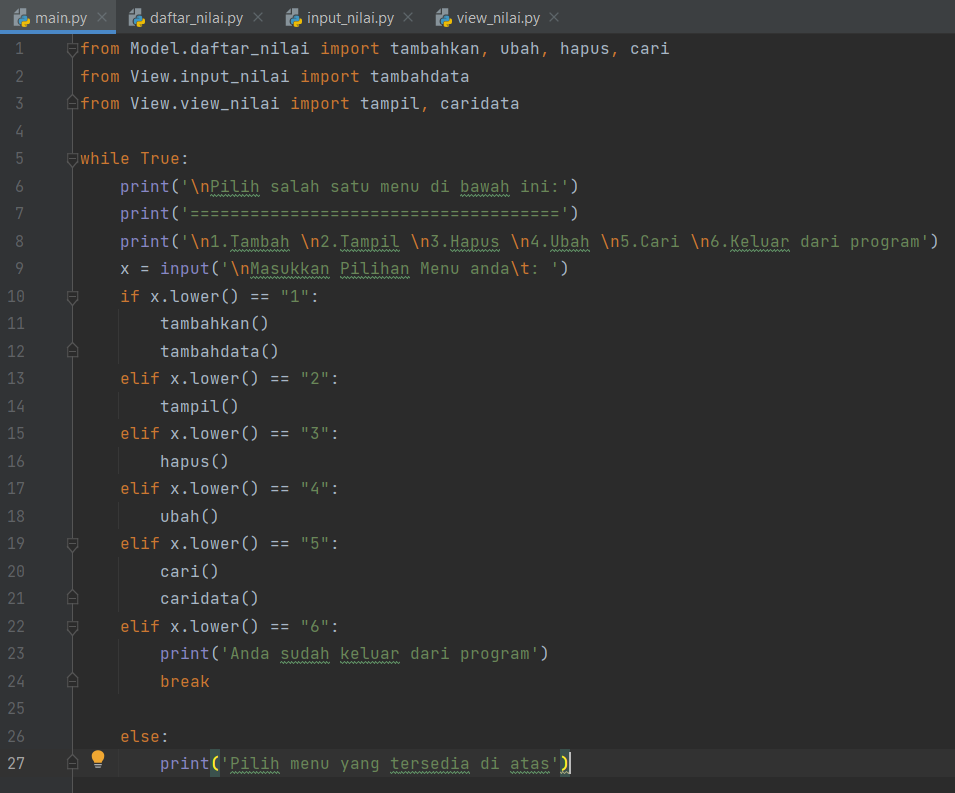
Task: Place the caret at end of the print statement on line 27
Action: pyautogui.click(x=571, y=763)
